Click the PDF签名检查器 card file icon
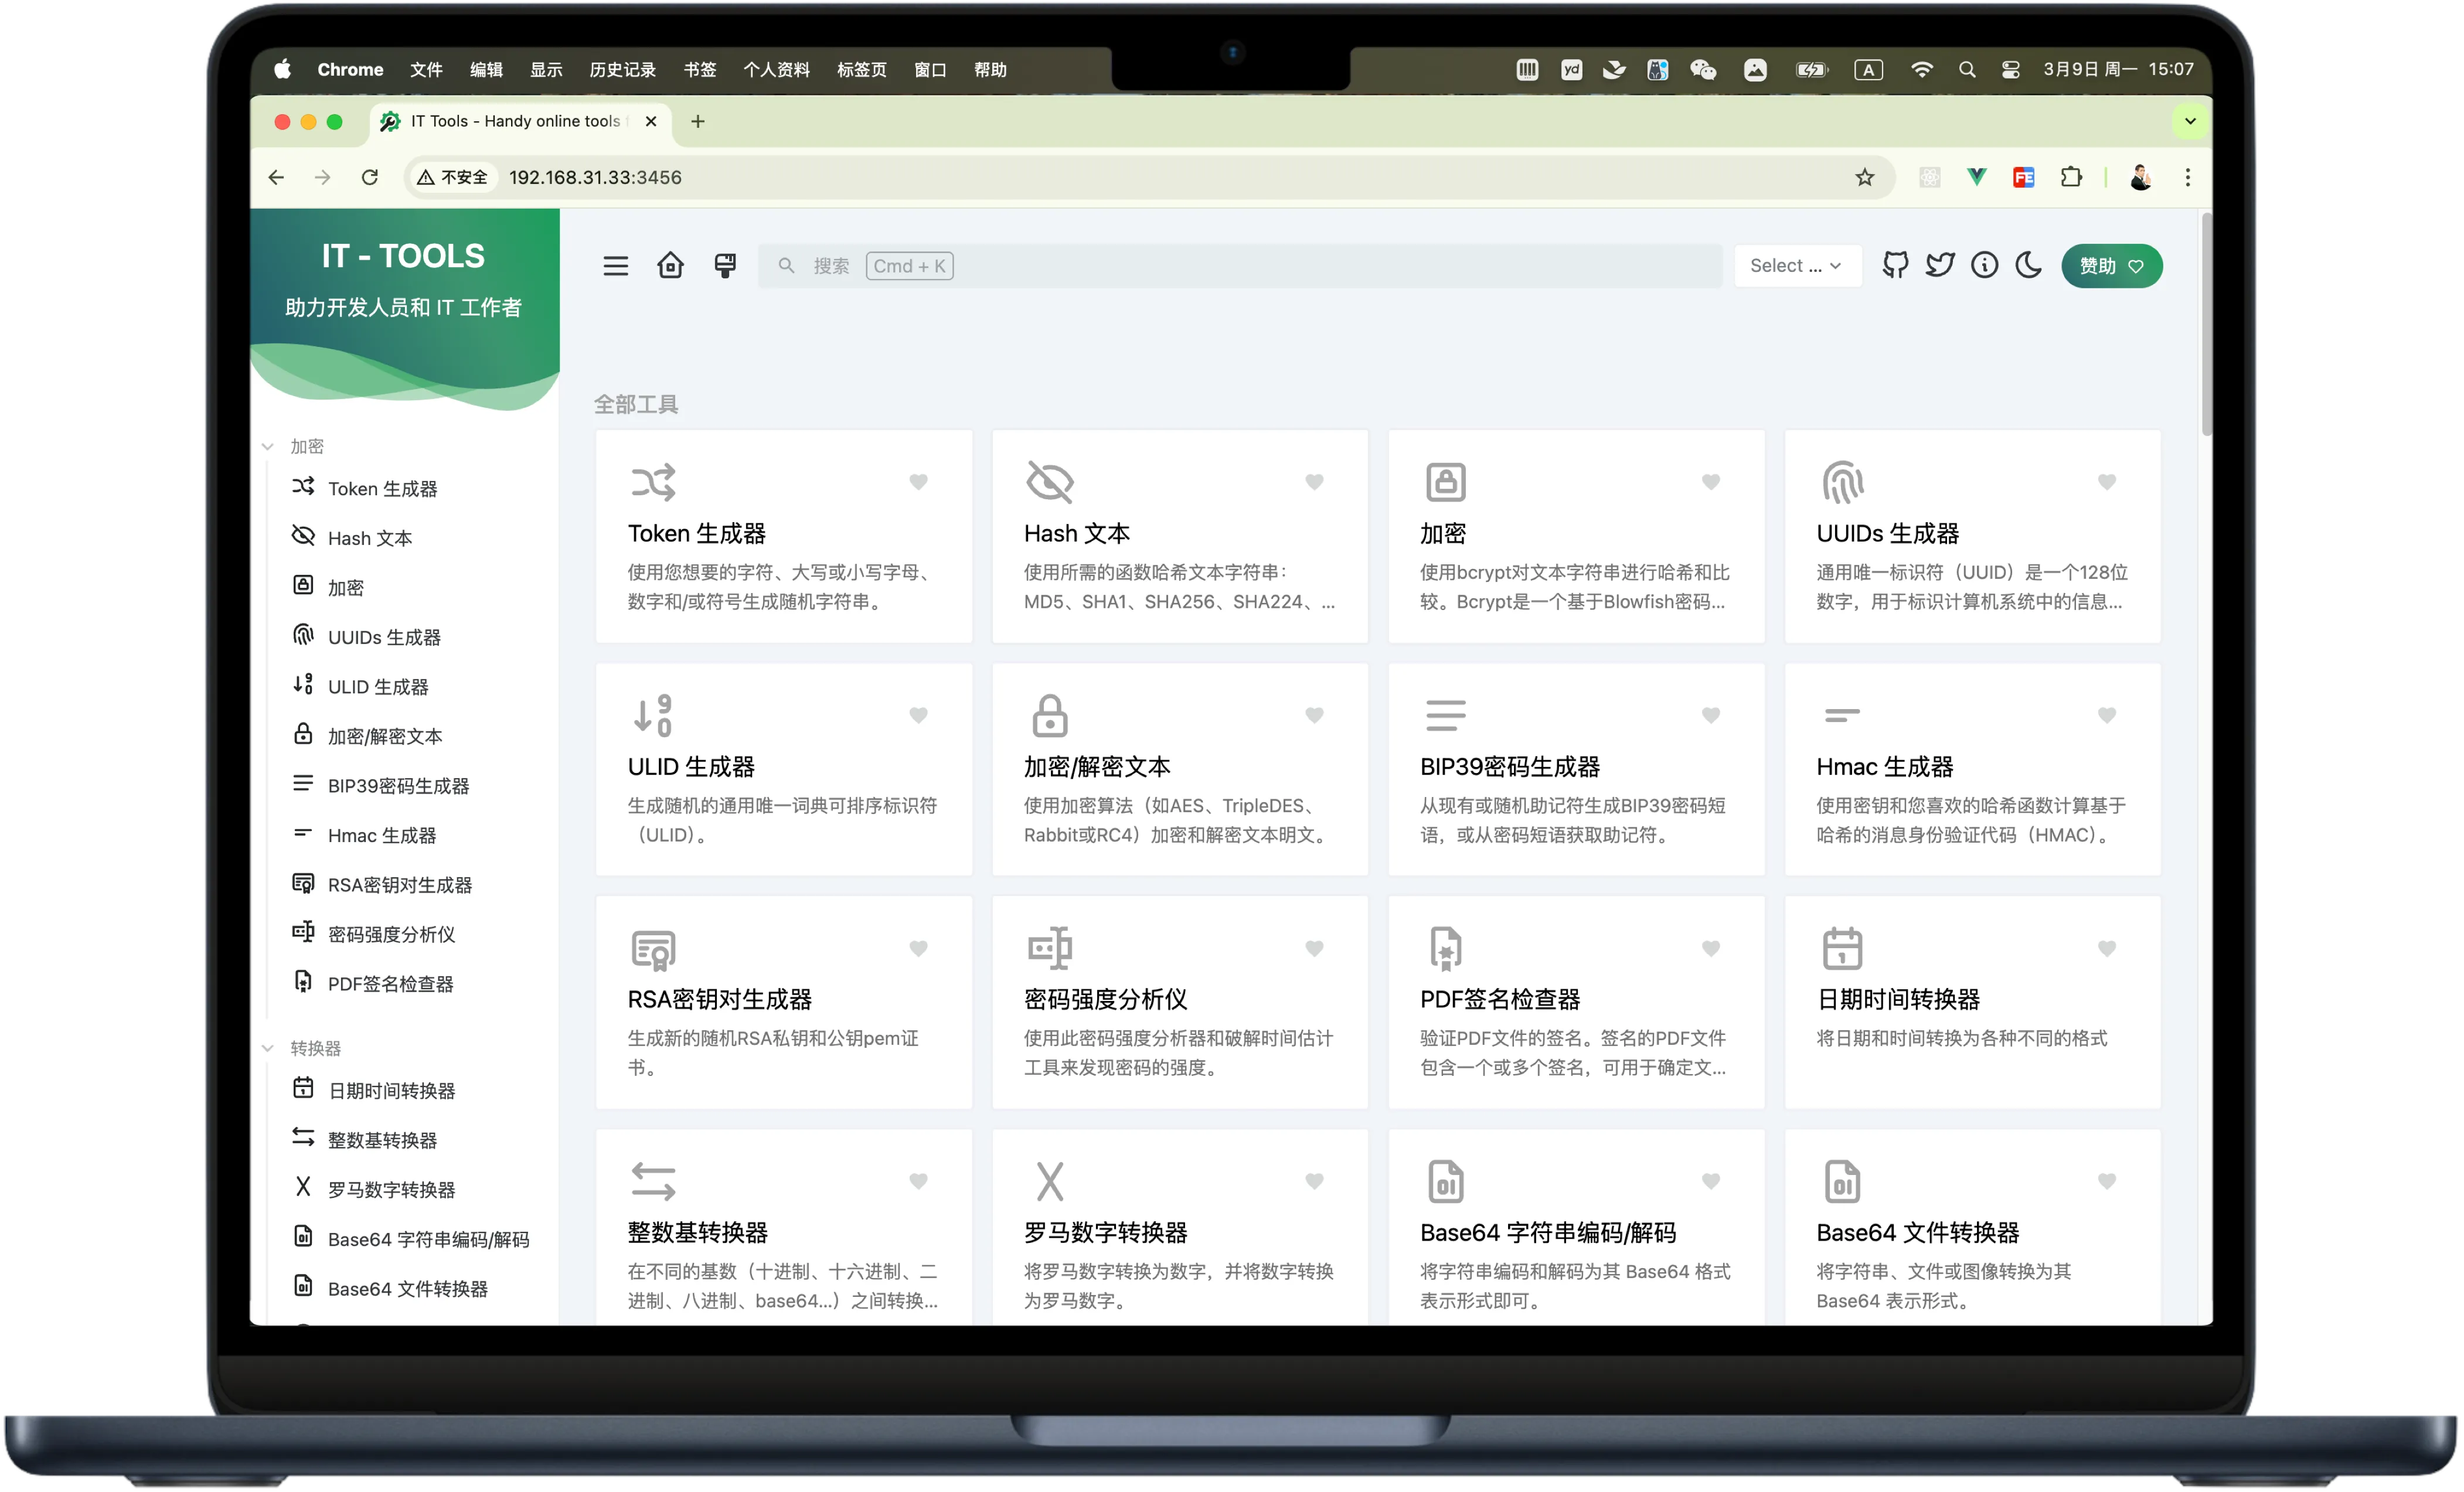Image resolution: width=2464 pixels, height=1492 pixels. (x=1445, y=948)
